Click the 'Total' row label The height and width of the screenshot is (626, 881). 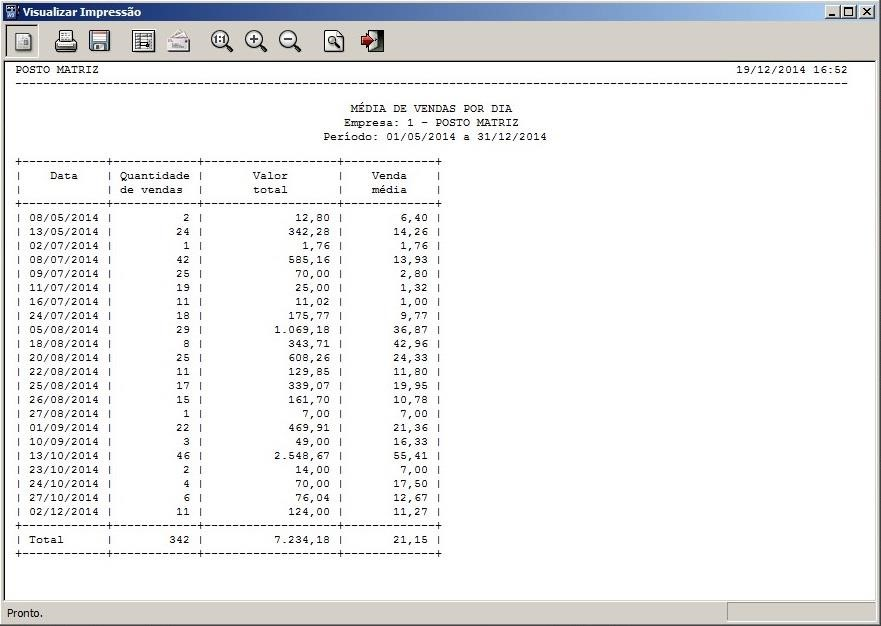click(46, 539)
